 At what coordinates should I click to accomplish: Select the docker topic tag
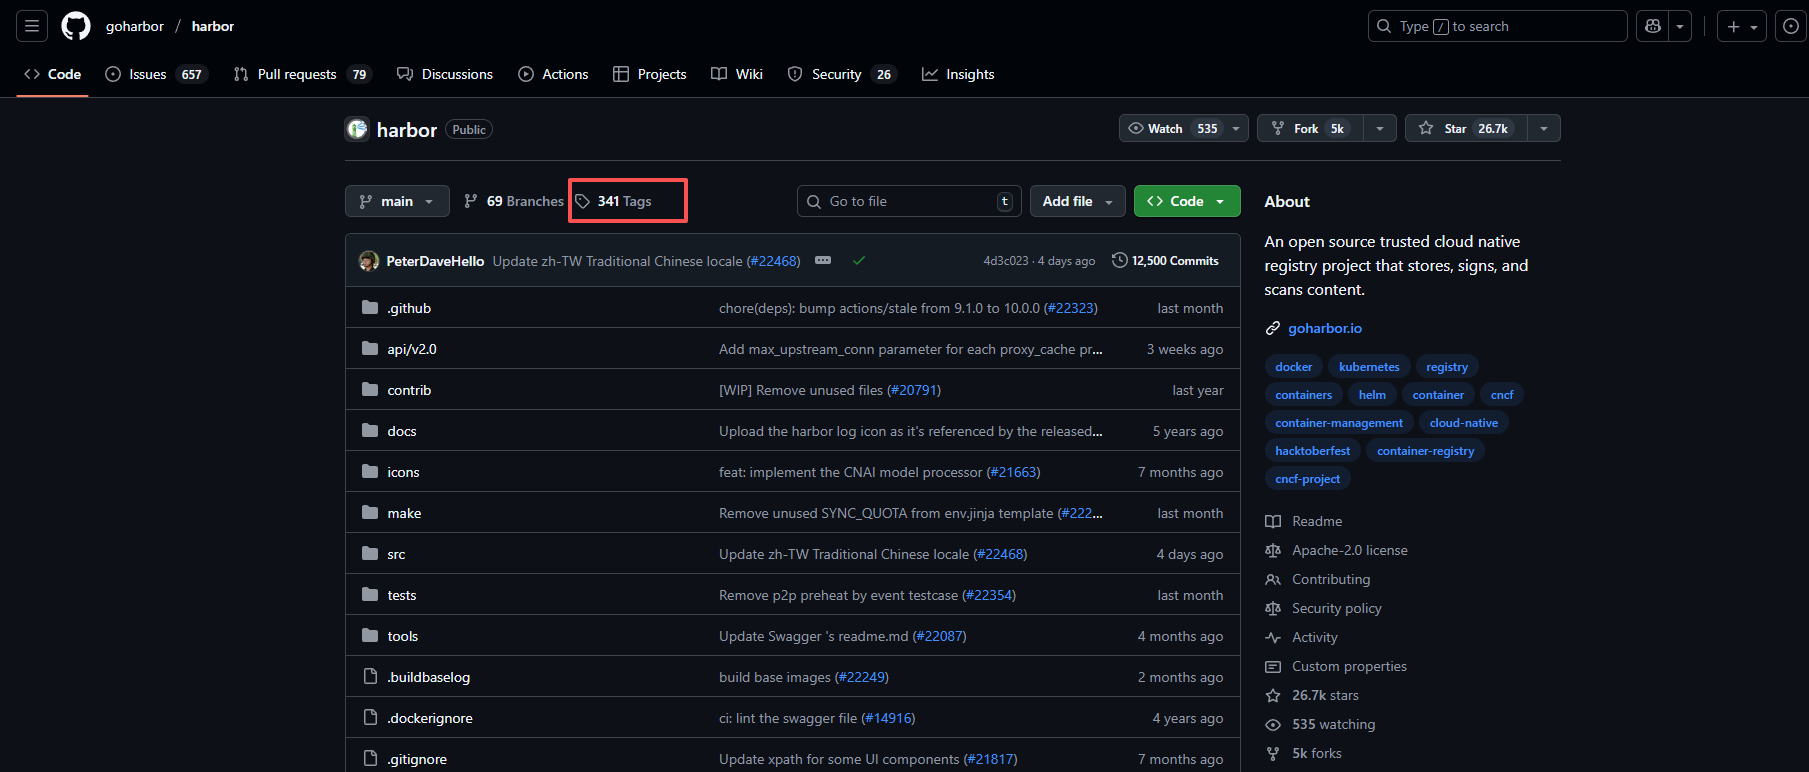(1294, 367)
